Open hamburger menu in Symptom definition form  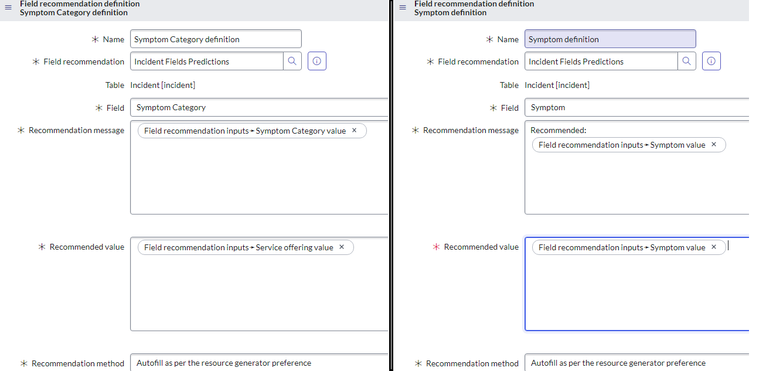coord(403,7)
